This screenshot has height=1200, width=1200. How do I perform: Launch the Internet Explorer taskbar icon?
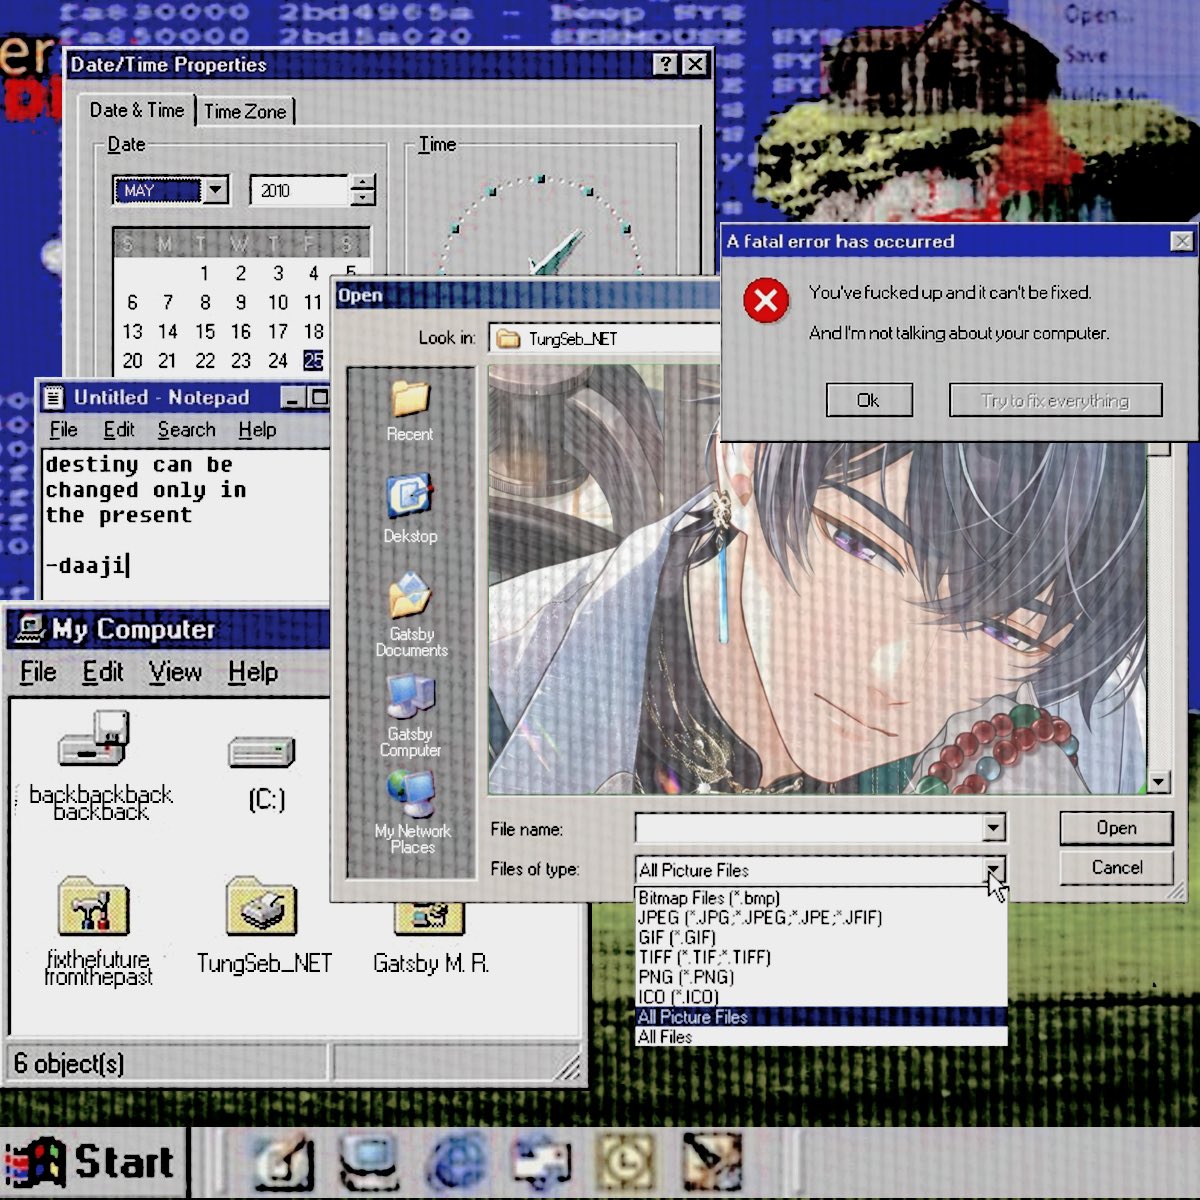click(x=457, y=1163)
